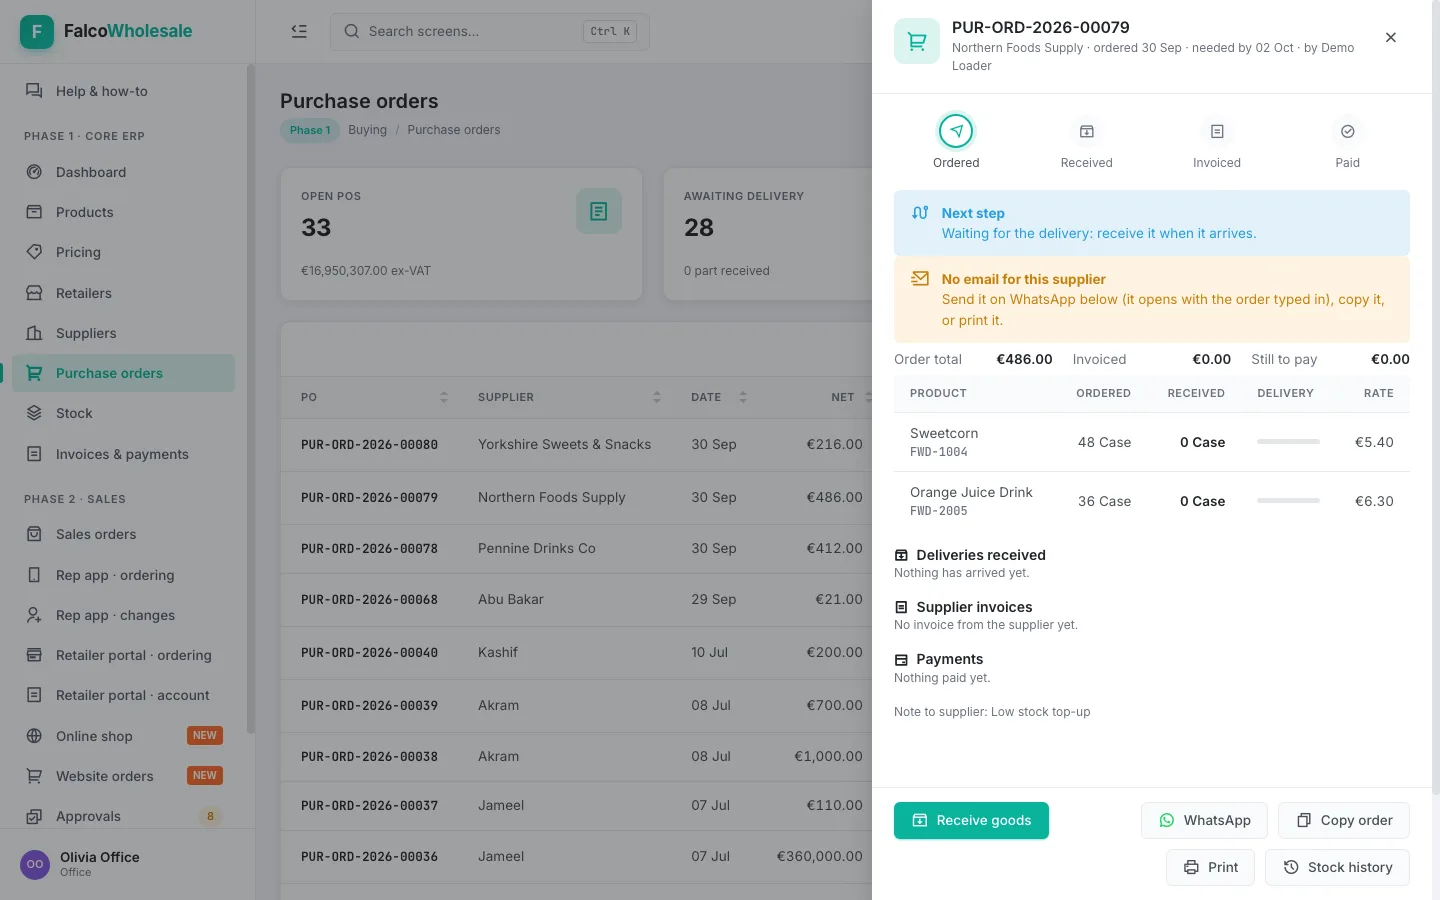1440x900 pixels.
Task: Click the FalcoWholesale logo icon
Action: click(37, 31)
